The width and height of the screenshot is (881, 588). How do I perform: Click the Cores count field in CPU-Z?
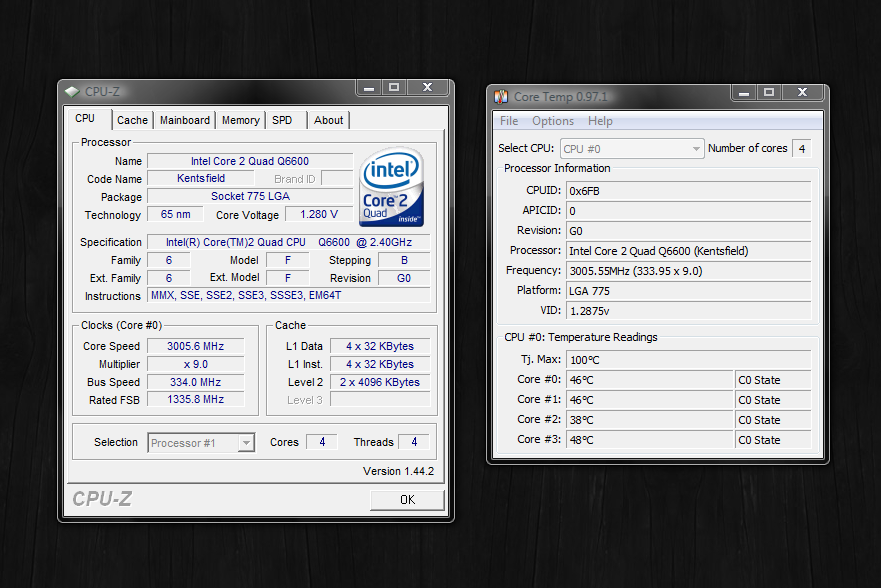(x=322, y=442)
